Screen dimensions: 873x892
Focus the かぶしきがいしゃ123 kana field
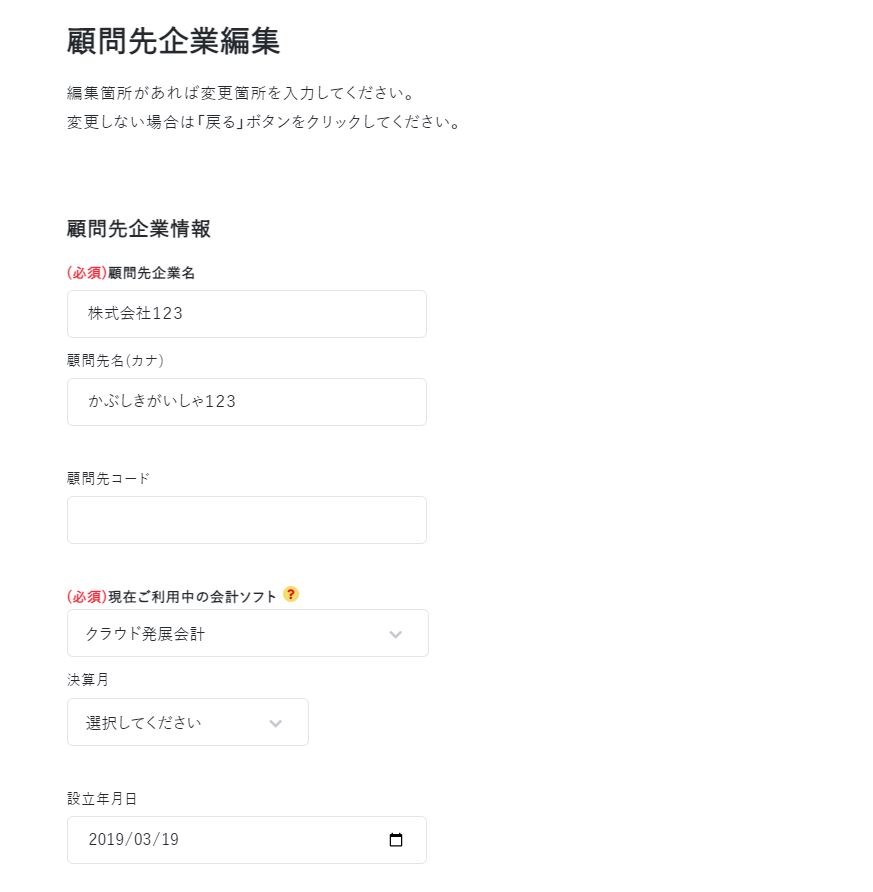coord(247,402)
